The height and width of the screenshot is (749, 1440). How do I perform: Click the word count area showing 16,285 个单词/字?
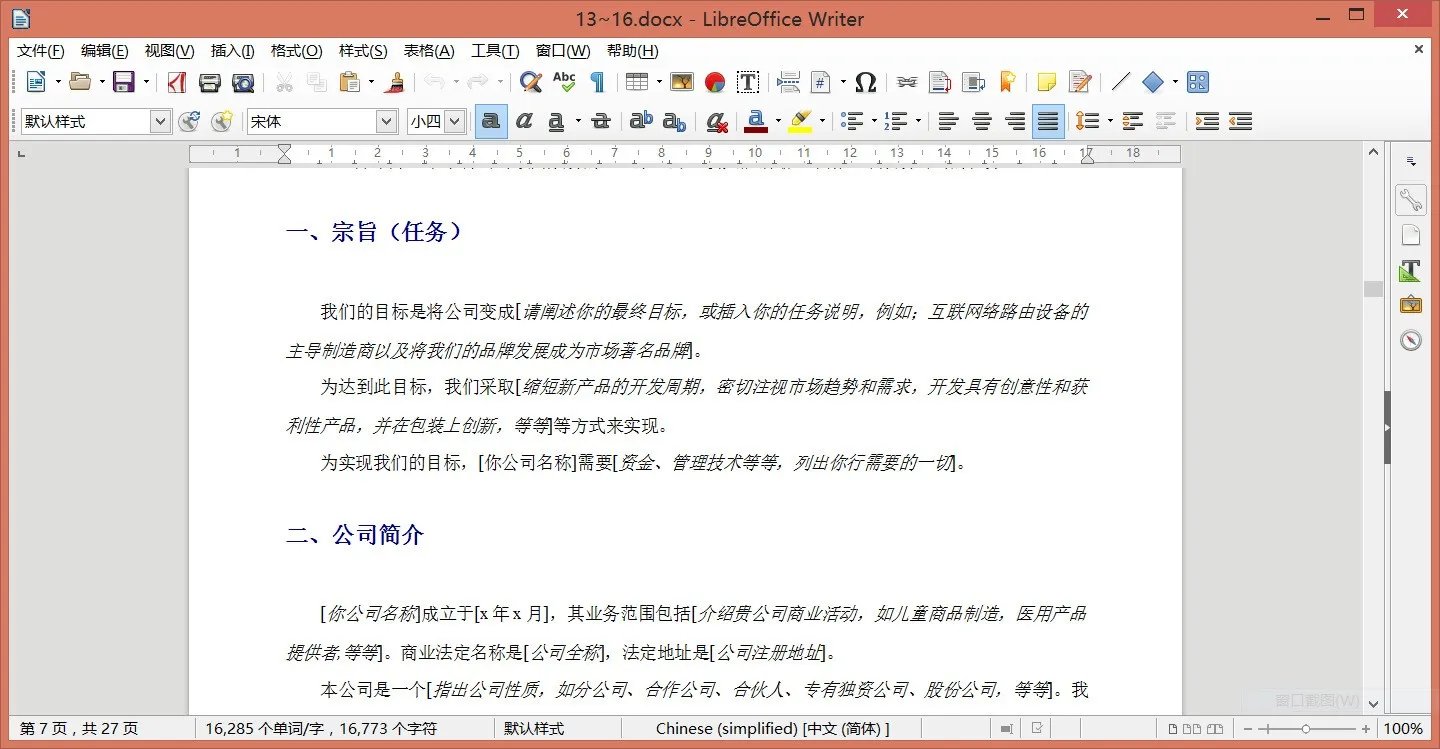(287, 728)
